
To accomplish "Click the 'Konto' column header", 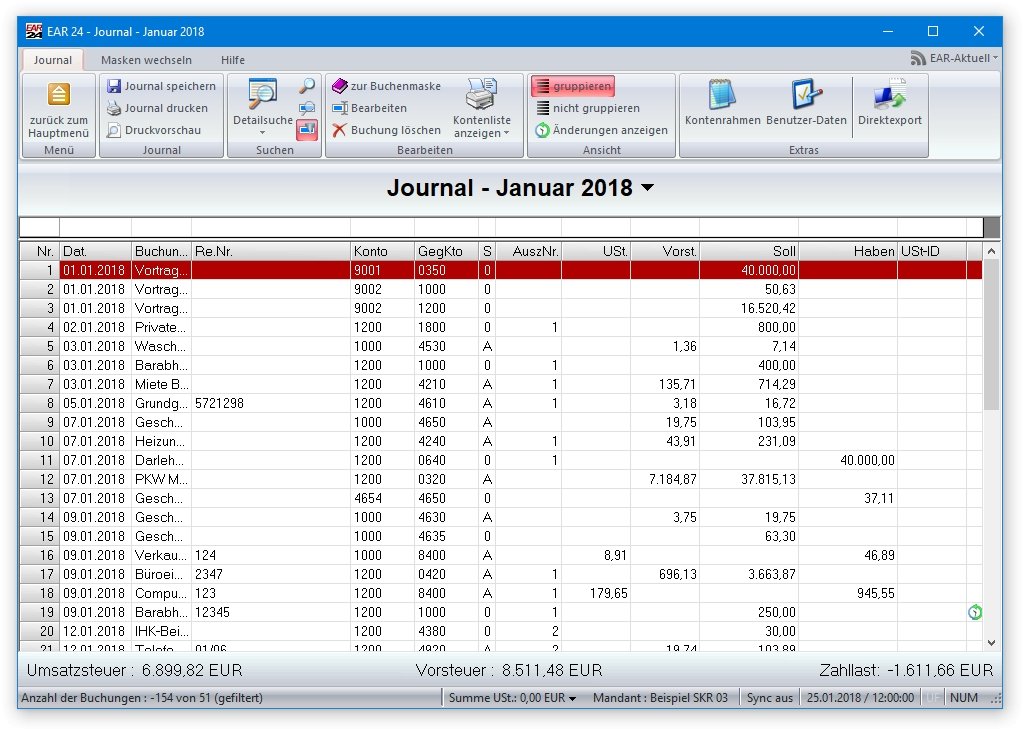I will 382,251.
